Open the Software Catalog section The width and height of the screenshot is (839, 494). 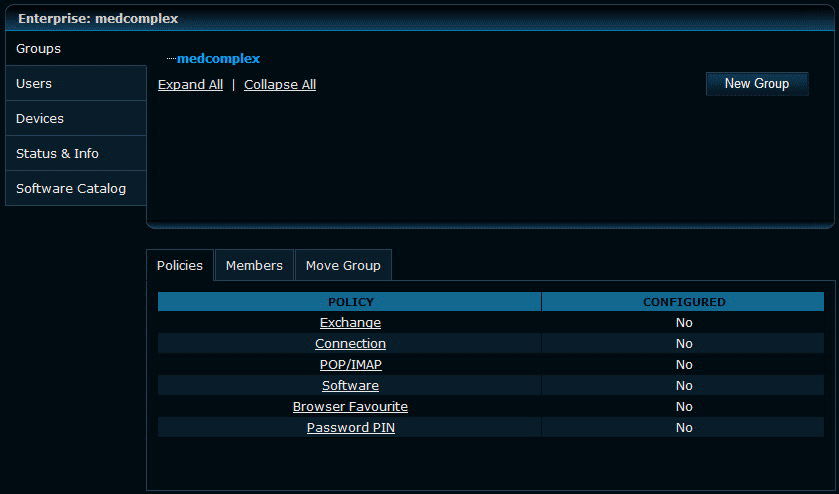coord(75,189)
